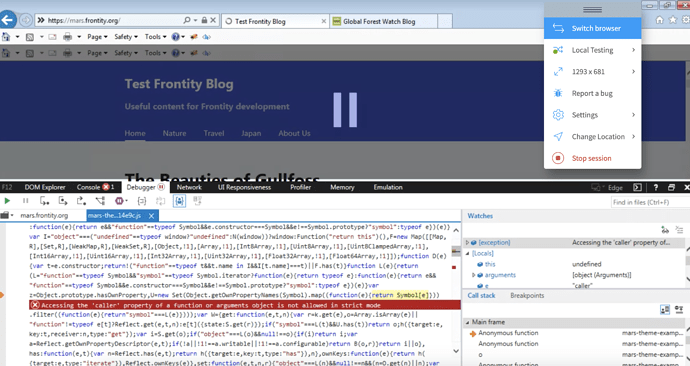This screenshot has height=366, width=690.
Task: Toggle the highlighted Just My Code button
Action: pos(179,201)
